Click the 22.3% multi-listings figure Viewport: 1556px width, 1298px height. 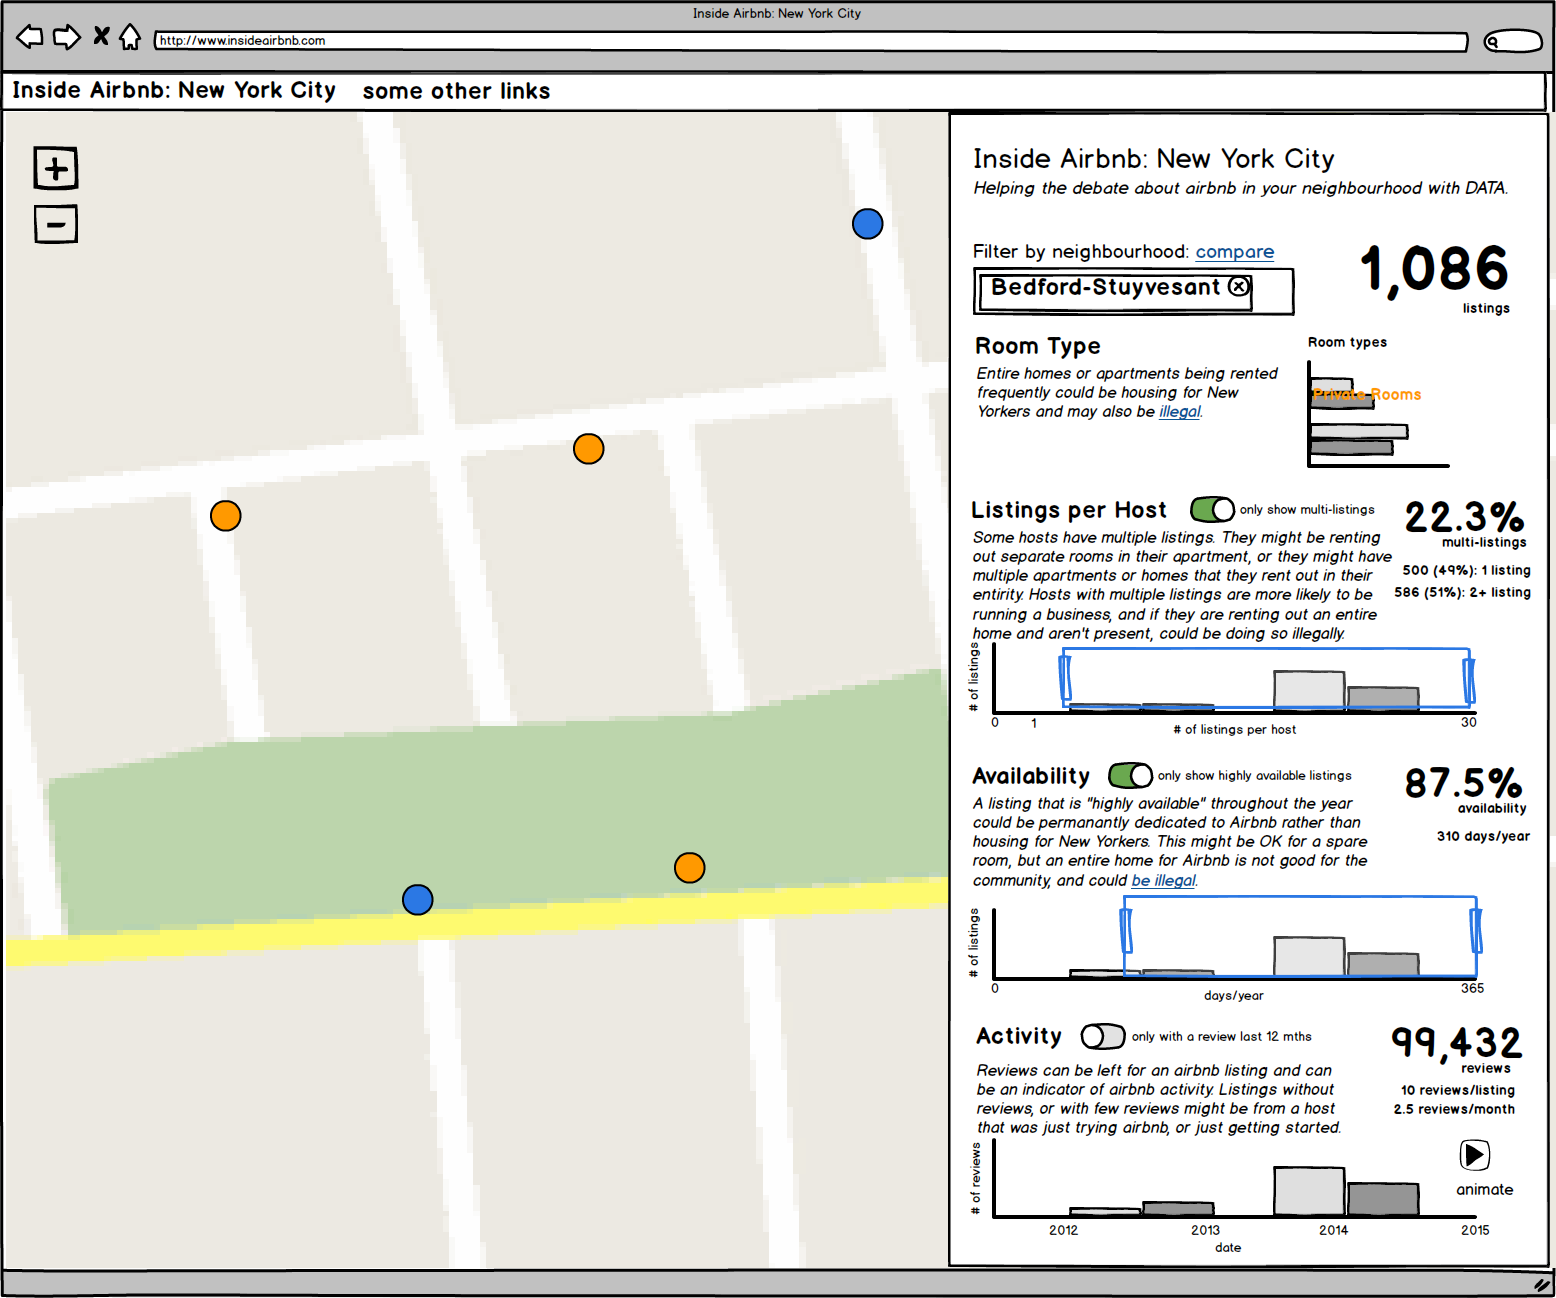coord(1464,517)
